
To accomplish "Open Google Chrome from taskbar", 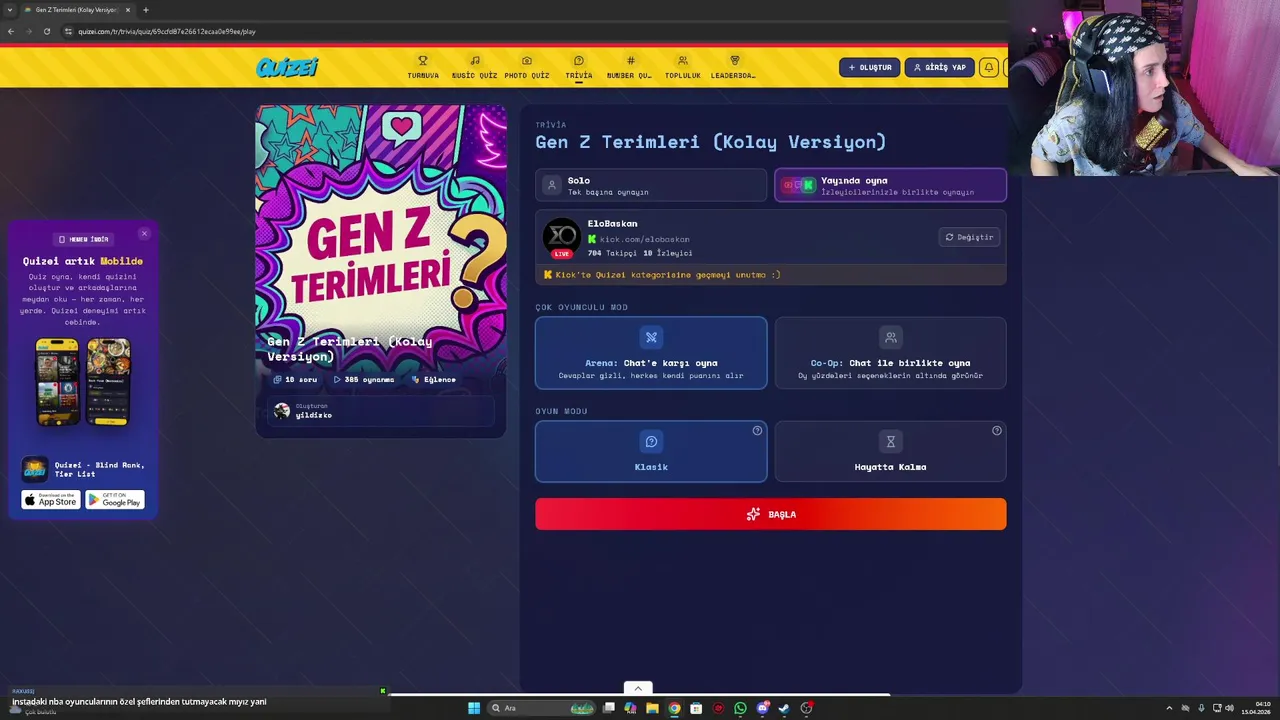I will [x=674, y=708].
